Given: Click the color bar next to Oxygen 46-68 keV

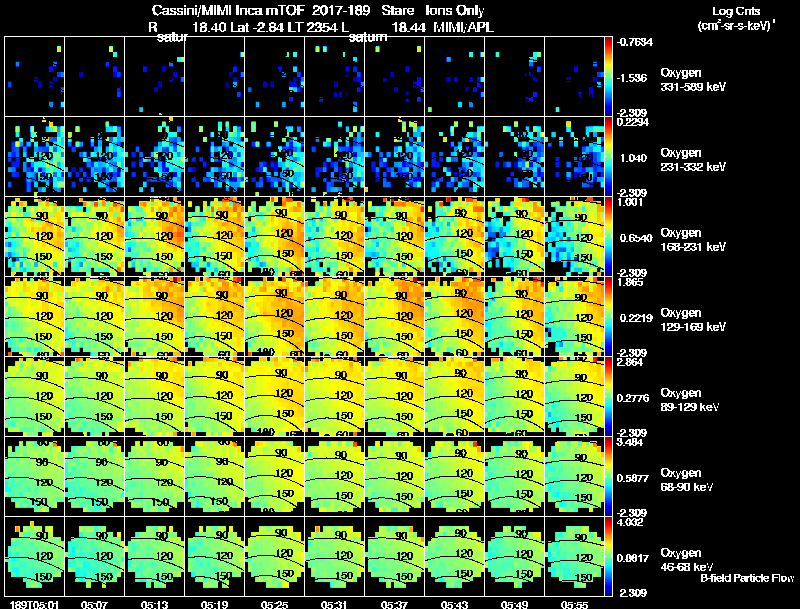Looking at the screenshot, I should click(608, 556).
